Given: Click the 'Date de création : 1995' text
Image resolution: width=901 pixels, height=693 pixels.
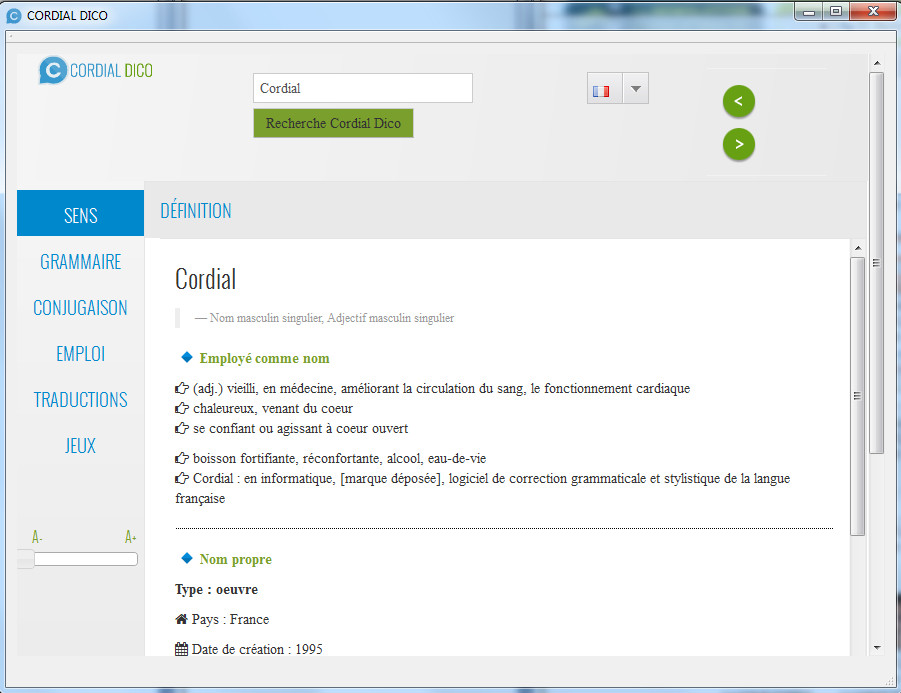Looking at the screenshot, I should coord(257,649).
